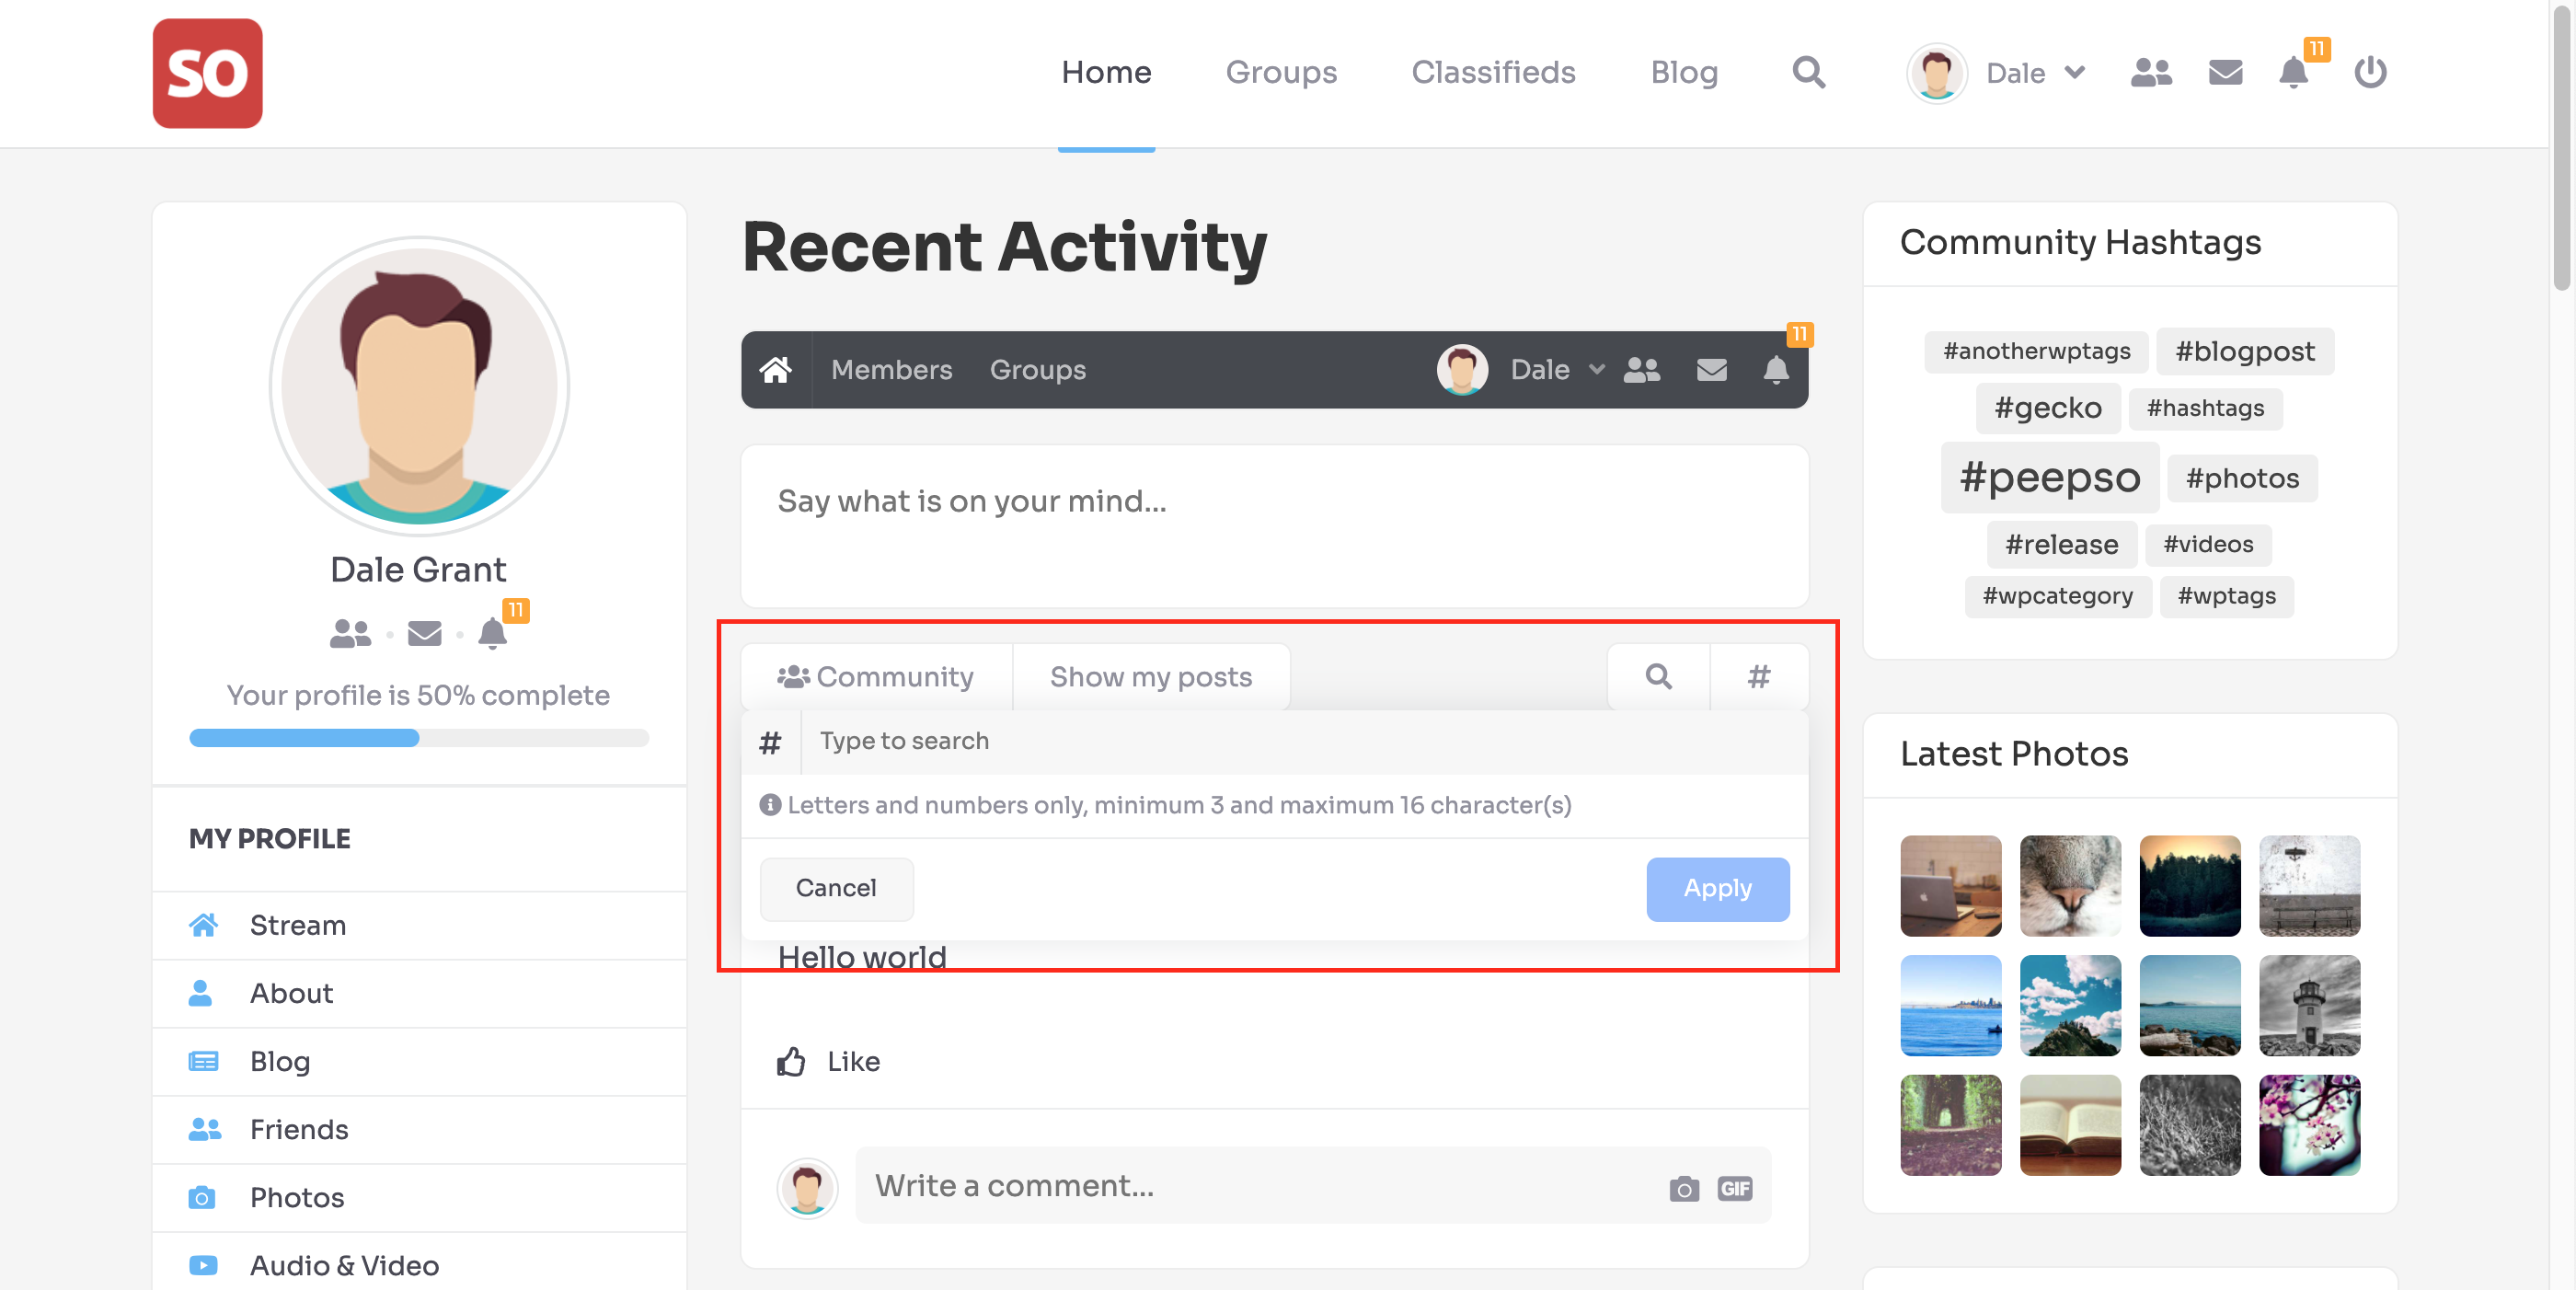Open the Community filter dropdown
Screen dimensions: 2576x1290
[x=876, y=677]
